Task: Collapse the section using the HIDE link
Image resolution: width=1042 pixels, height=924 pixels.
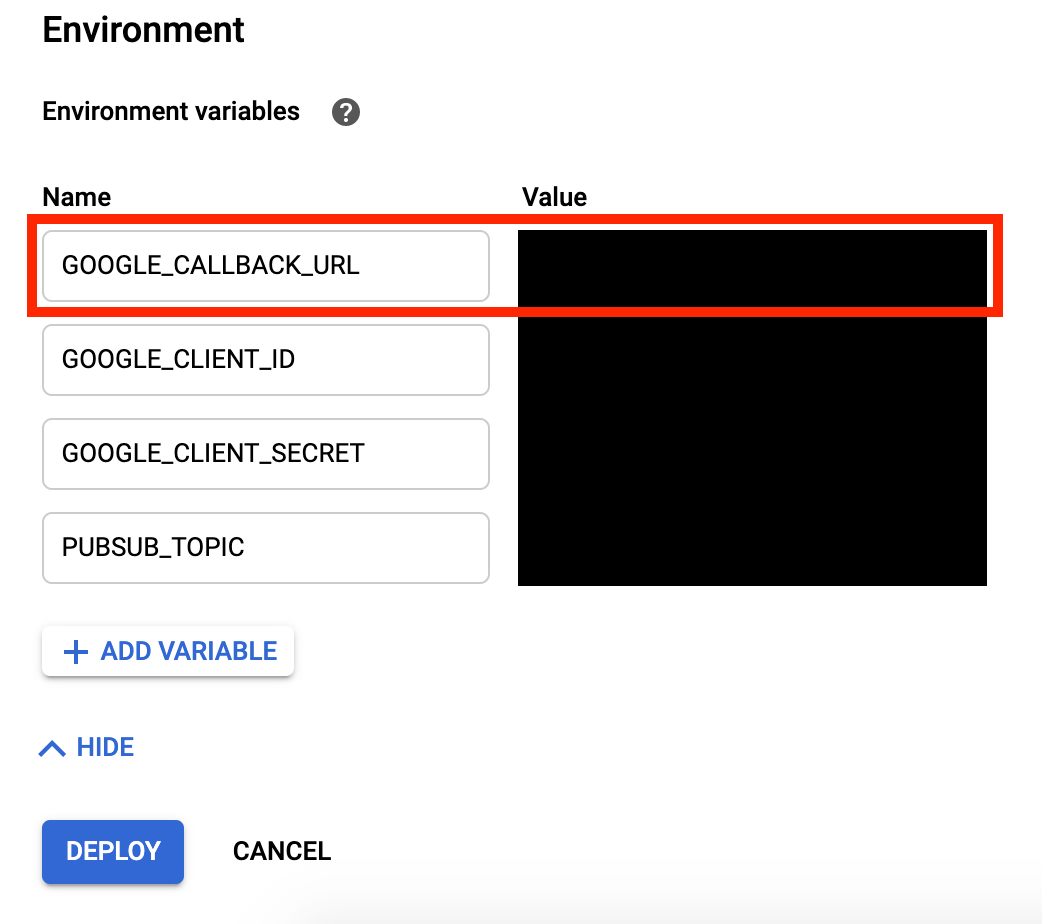Action: coord(104,747)
